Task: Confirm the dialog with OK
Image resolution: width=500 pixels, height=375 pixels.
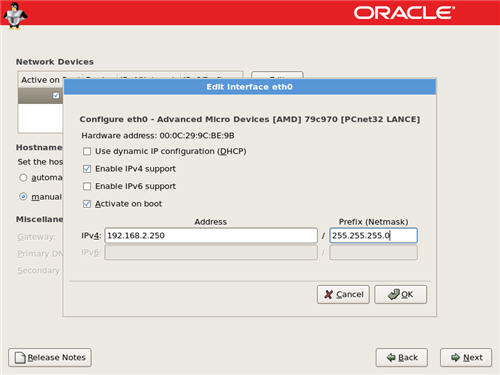Action: (x=400, y=294)
